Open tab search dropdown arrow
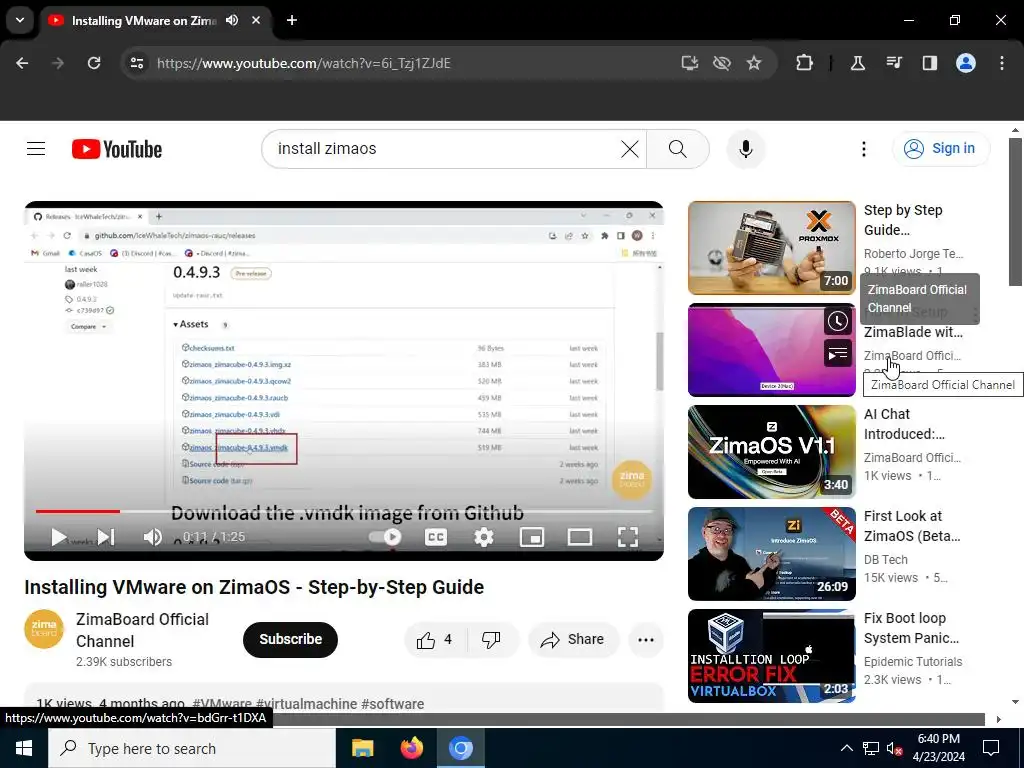This screenshot has height=768, width=1024. tap(20, 20)
